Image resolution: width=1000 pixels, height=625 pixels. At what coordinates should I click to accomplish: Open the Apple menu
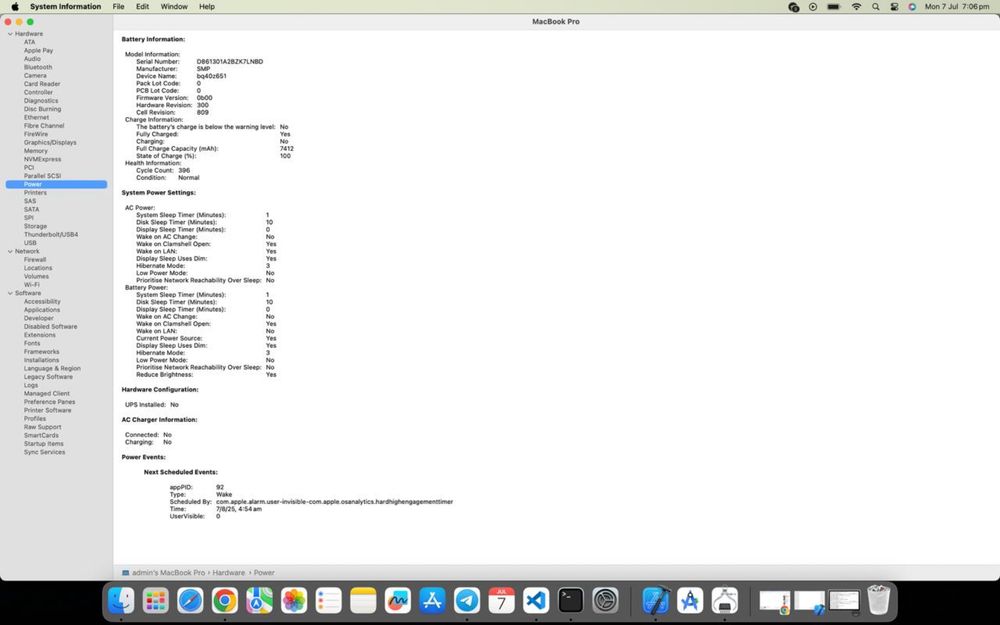click(x=15, y=6)
